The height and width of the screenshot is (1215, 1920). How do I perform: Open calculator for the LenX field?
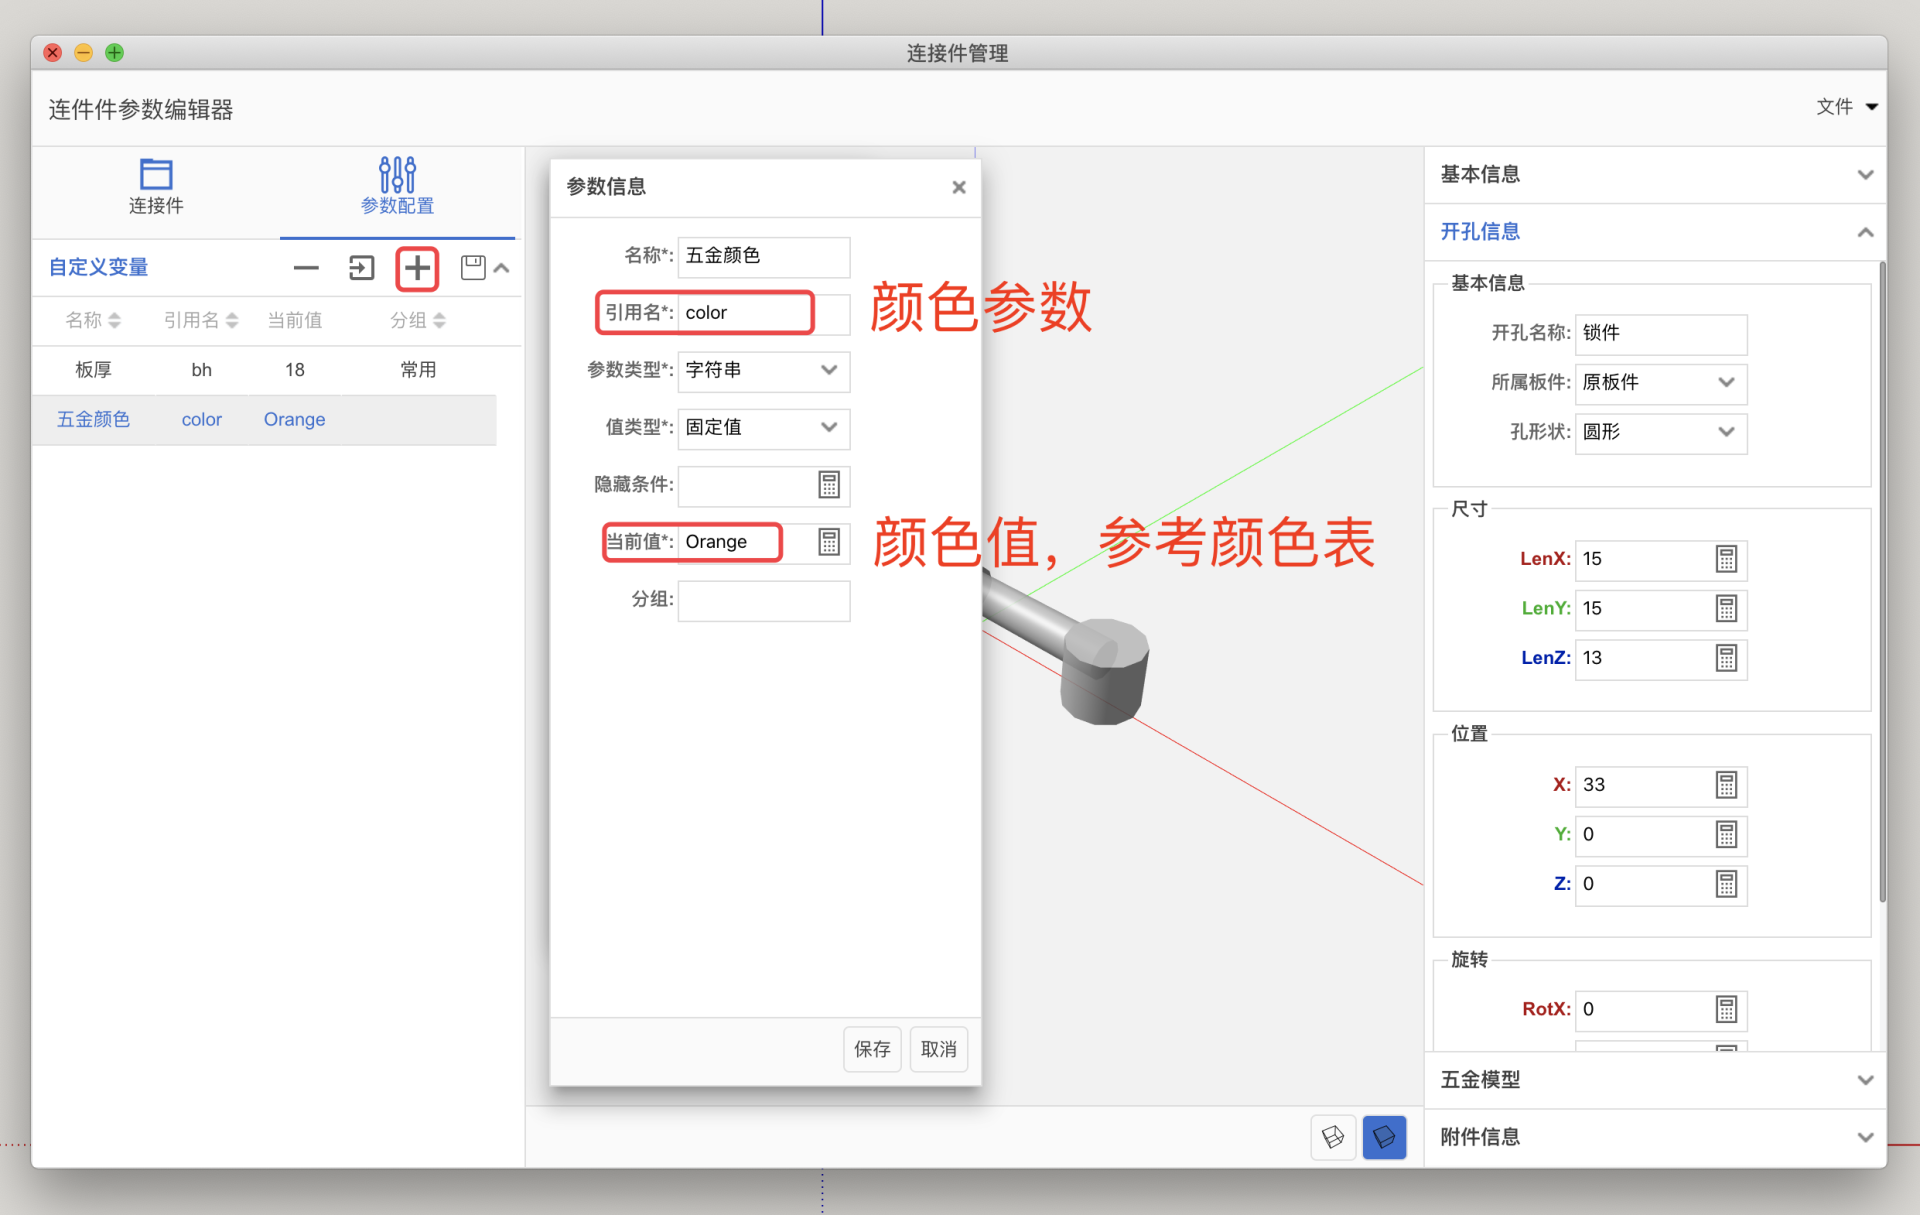pyautogui.click(x=1726, y=559)
